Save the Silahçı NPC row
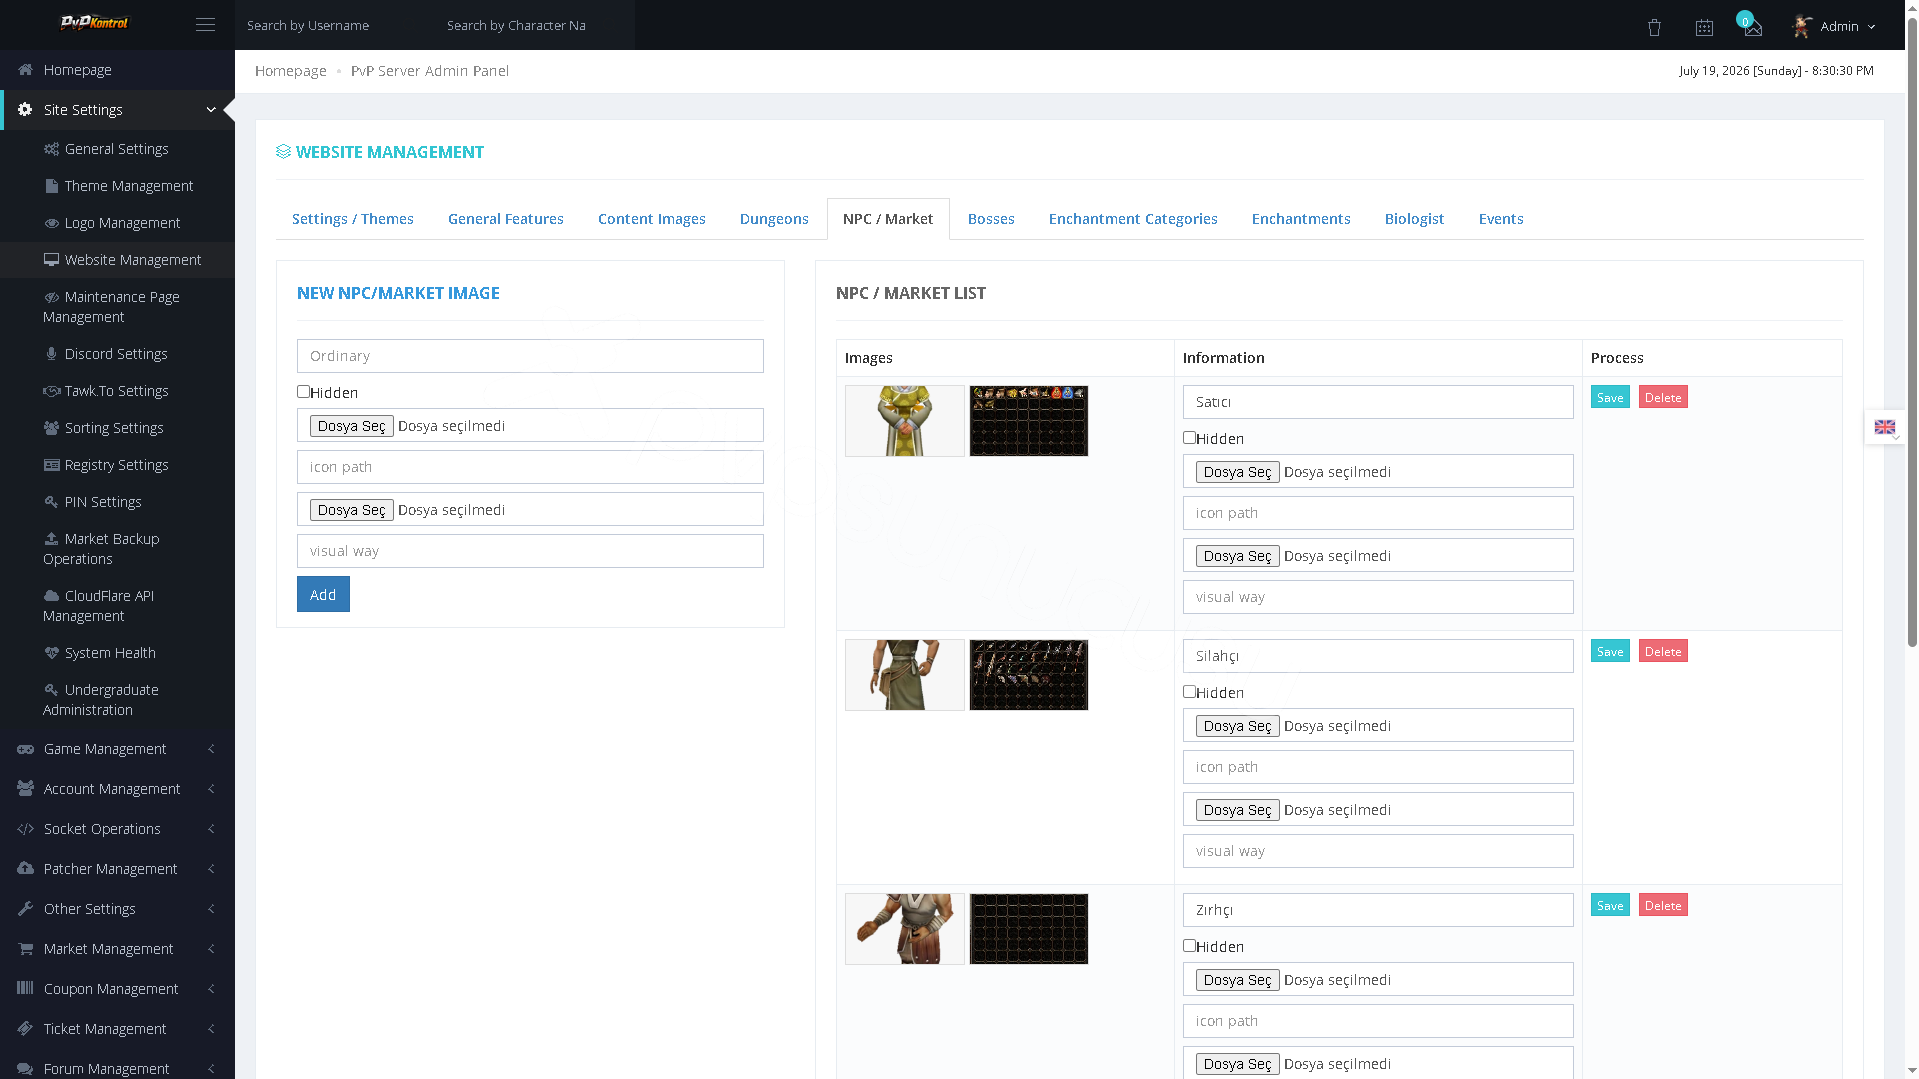This screenshot has height=1079, width=1919. pyautogui.click(x=1610, y=651)
